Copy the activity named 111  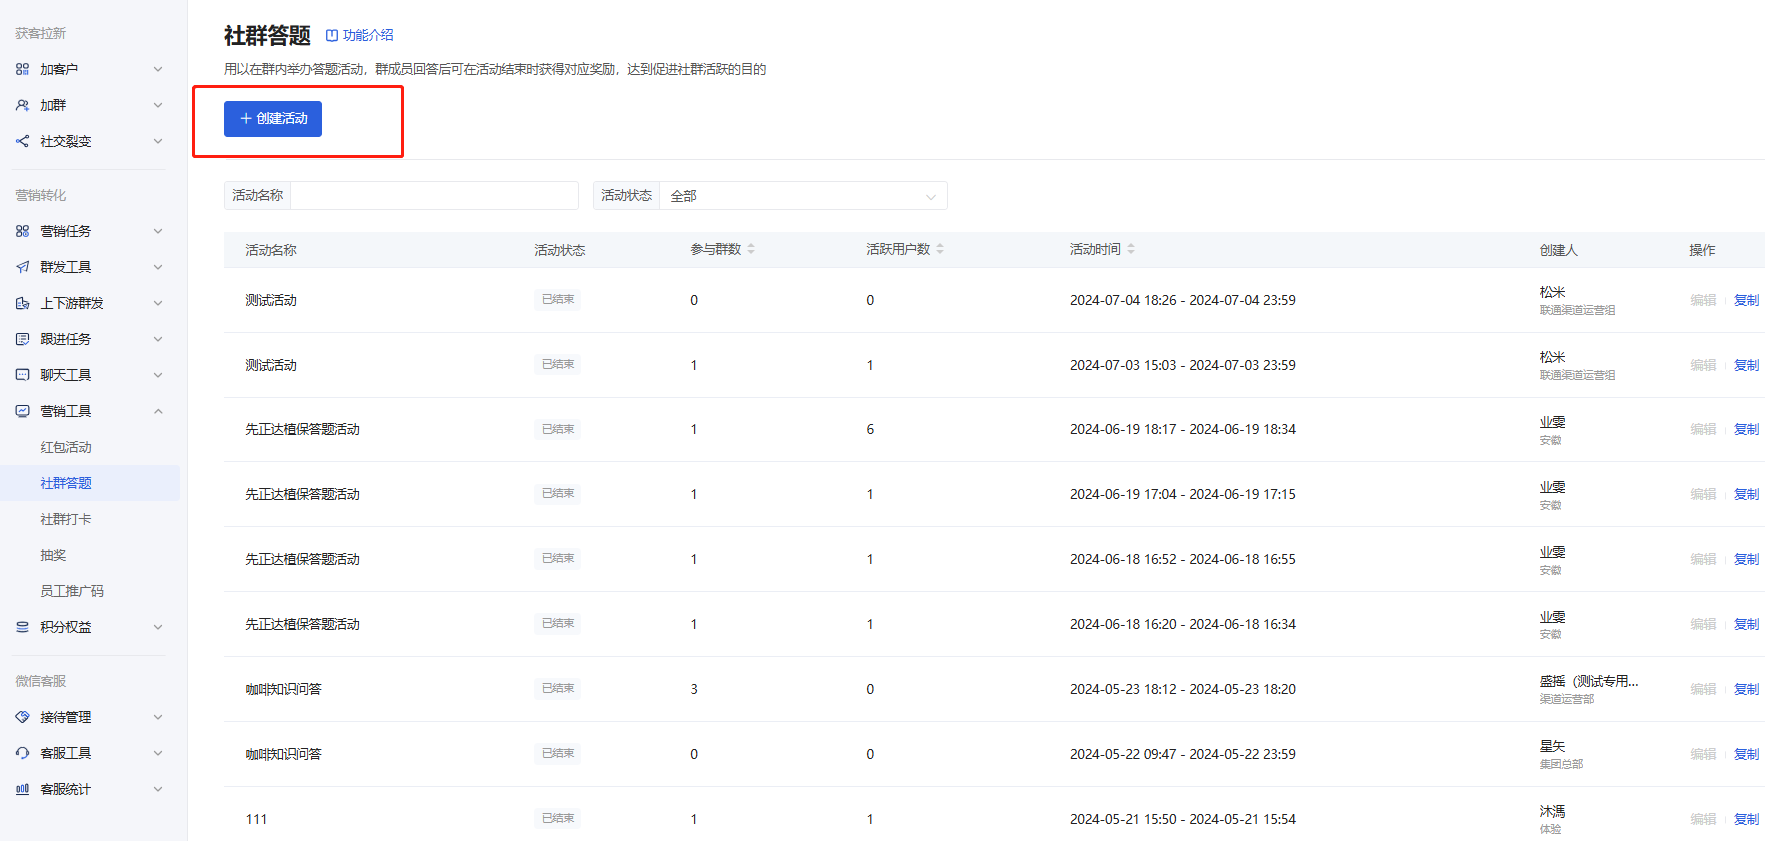click(1746, 819)
